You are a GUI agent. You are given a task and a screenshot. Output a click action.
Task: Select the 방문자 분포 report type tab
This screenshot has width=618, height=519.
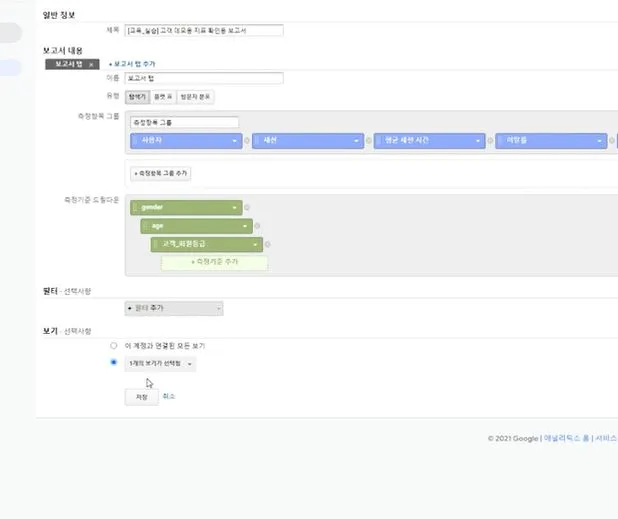[x=195, y=97]
